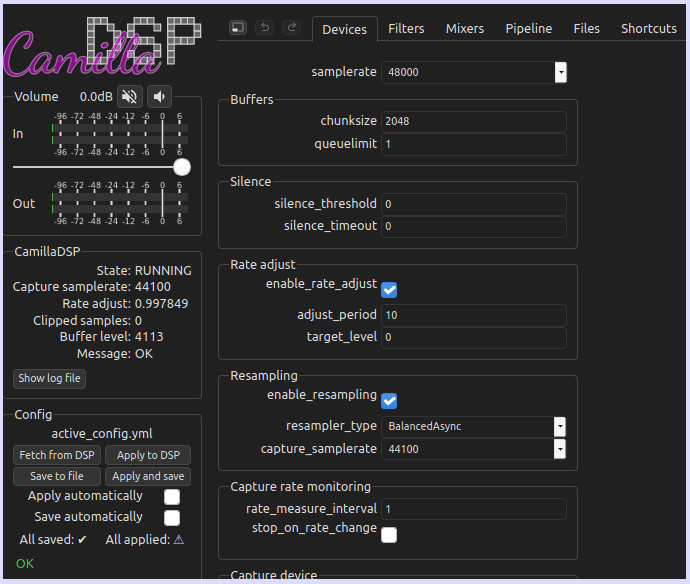Click the All applied warning triangle
This screenshot has width=690, height=584.
point(179,539)
